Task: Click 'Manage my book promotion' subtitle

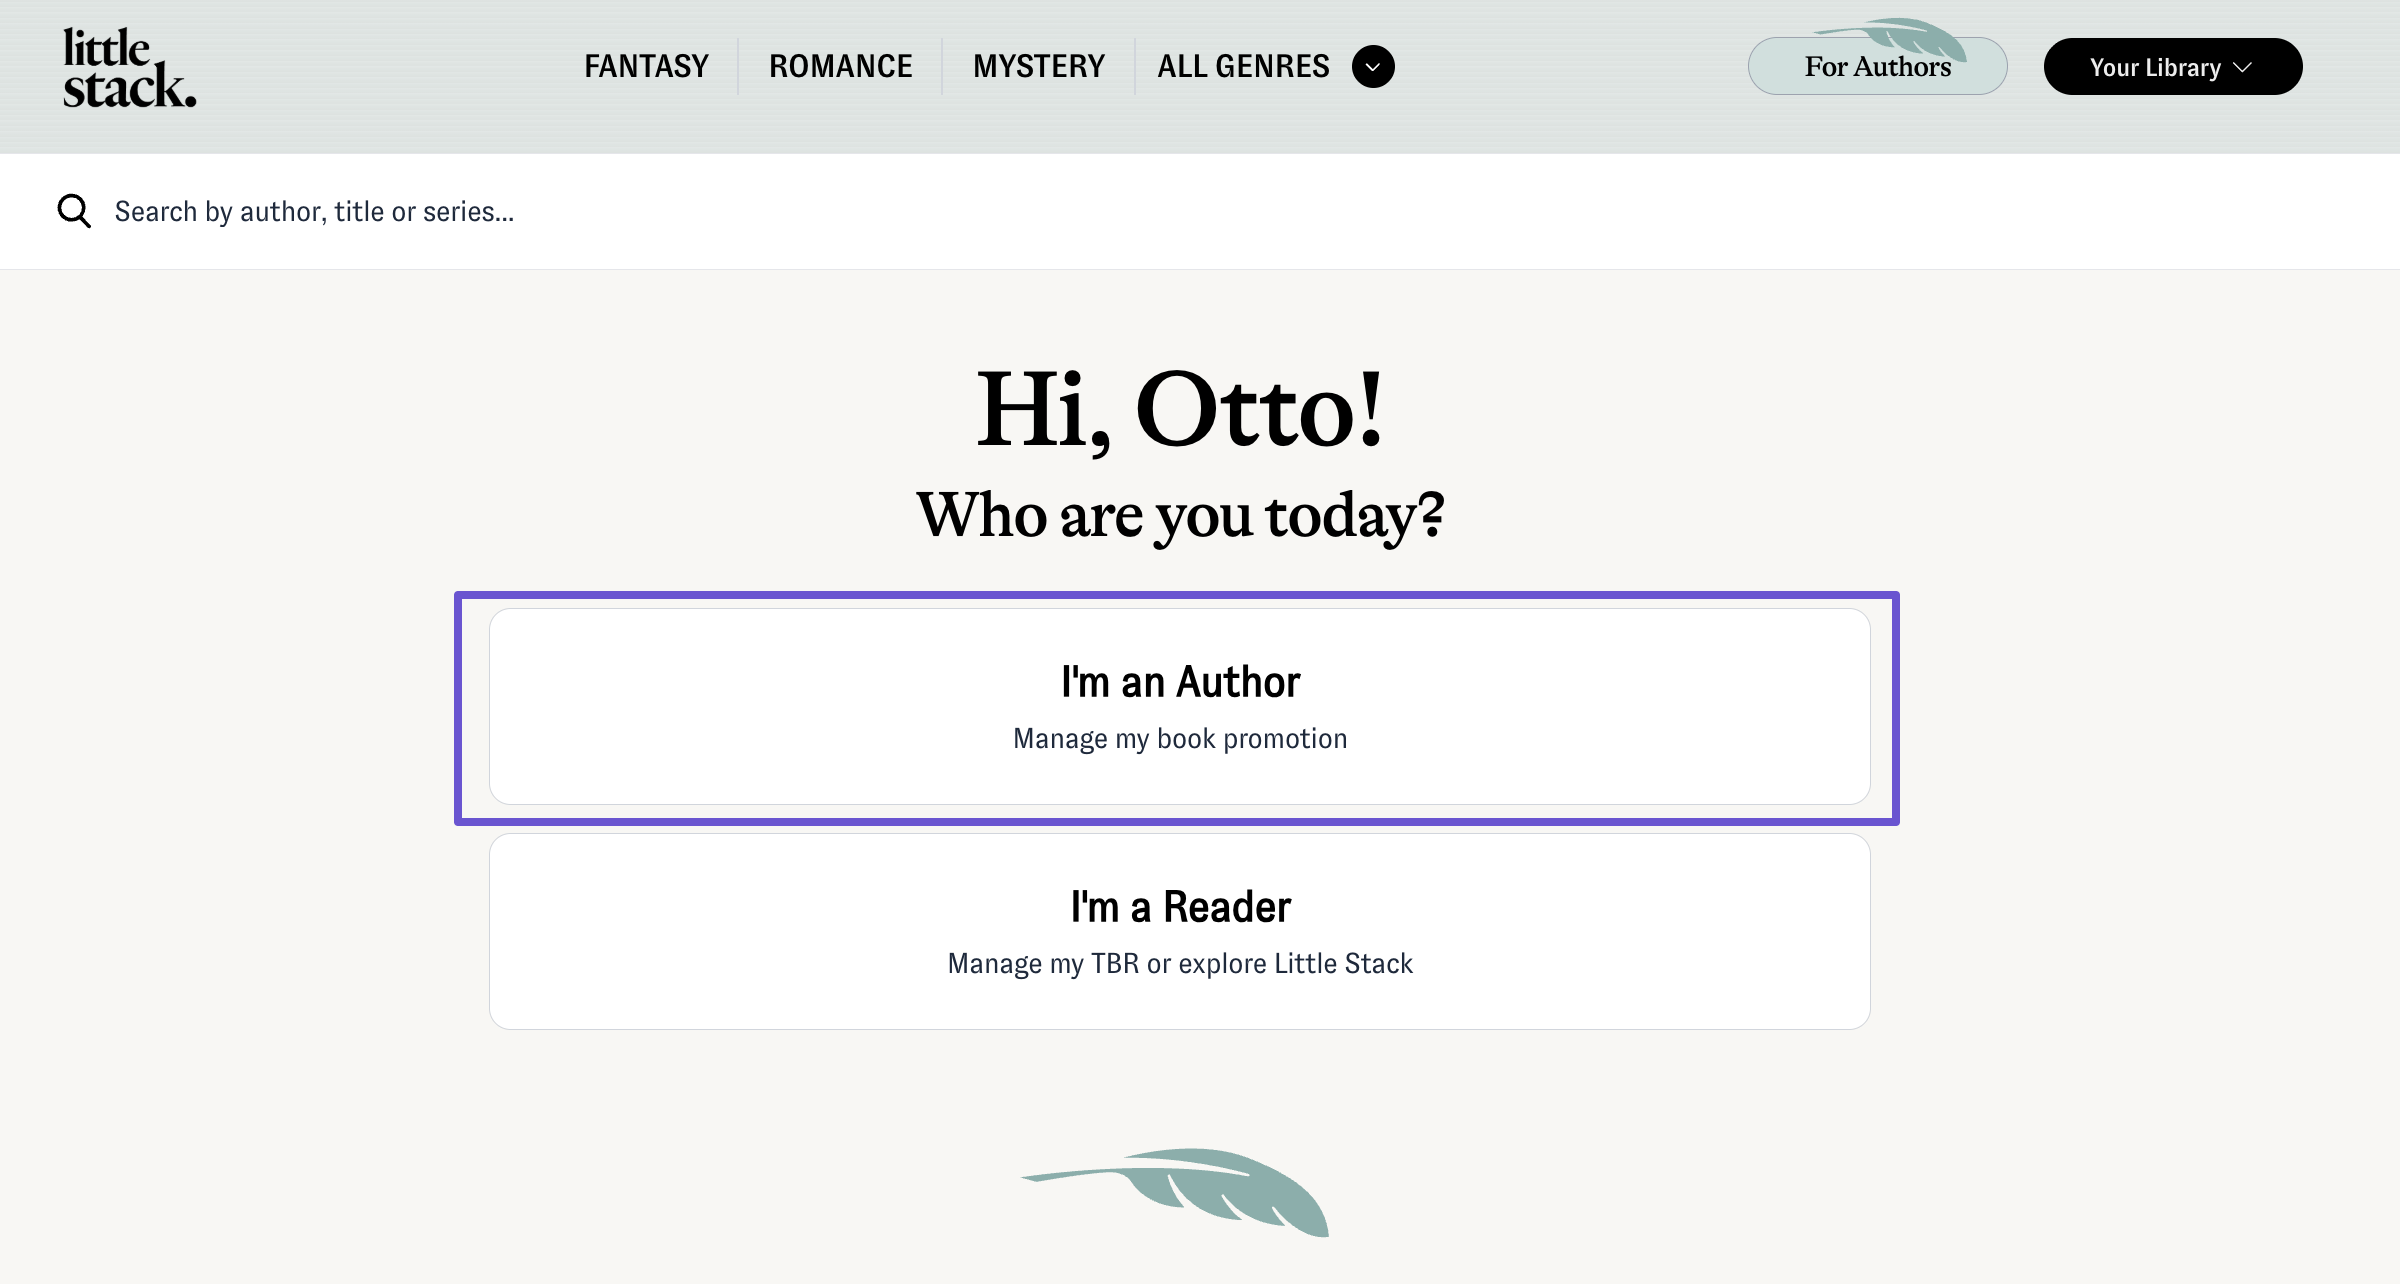Action: point(1180,739)
